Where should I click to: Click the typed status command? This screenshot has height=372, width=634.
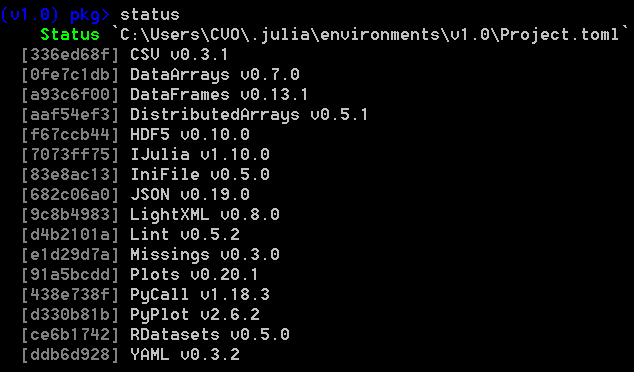(150, 15)
